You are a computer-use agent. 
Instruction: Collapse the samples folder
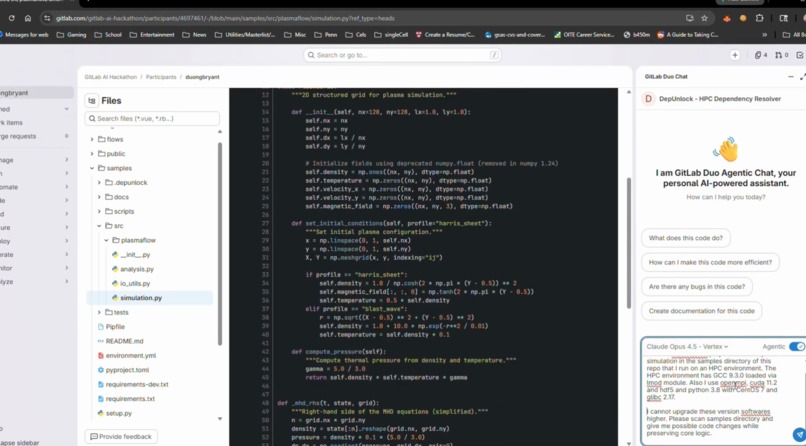[92, 168]
